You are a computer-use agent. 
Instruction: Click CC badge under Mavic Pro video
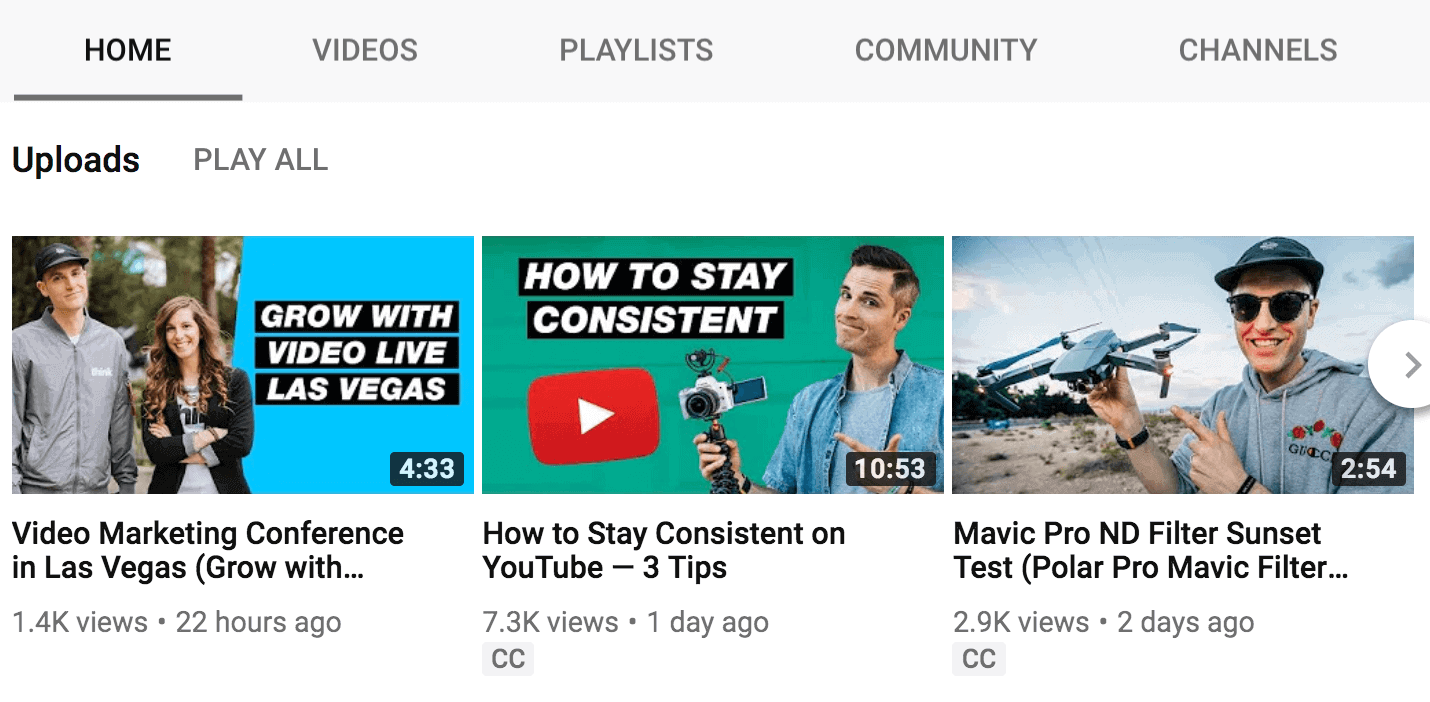979,659
